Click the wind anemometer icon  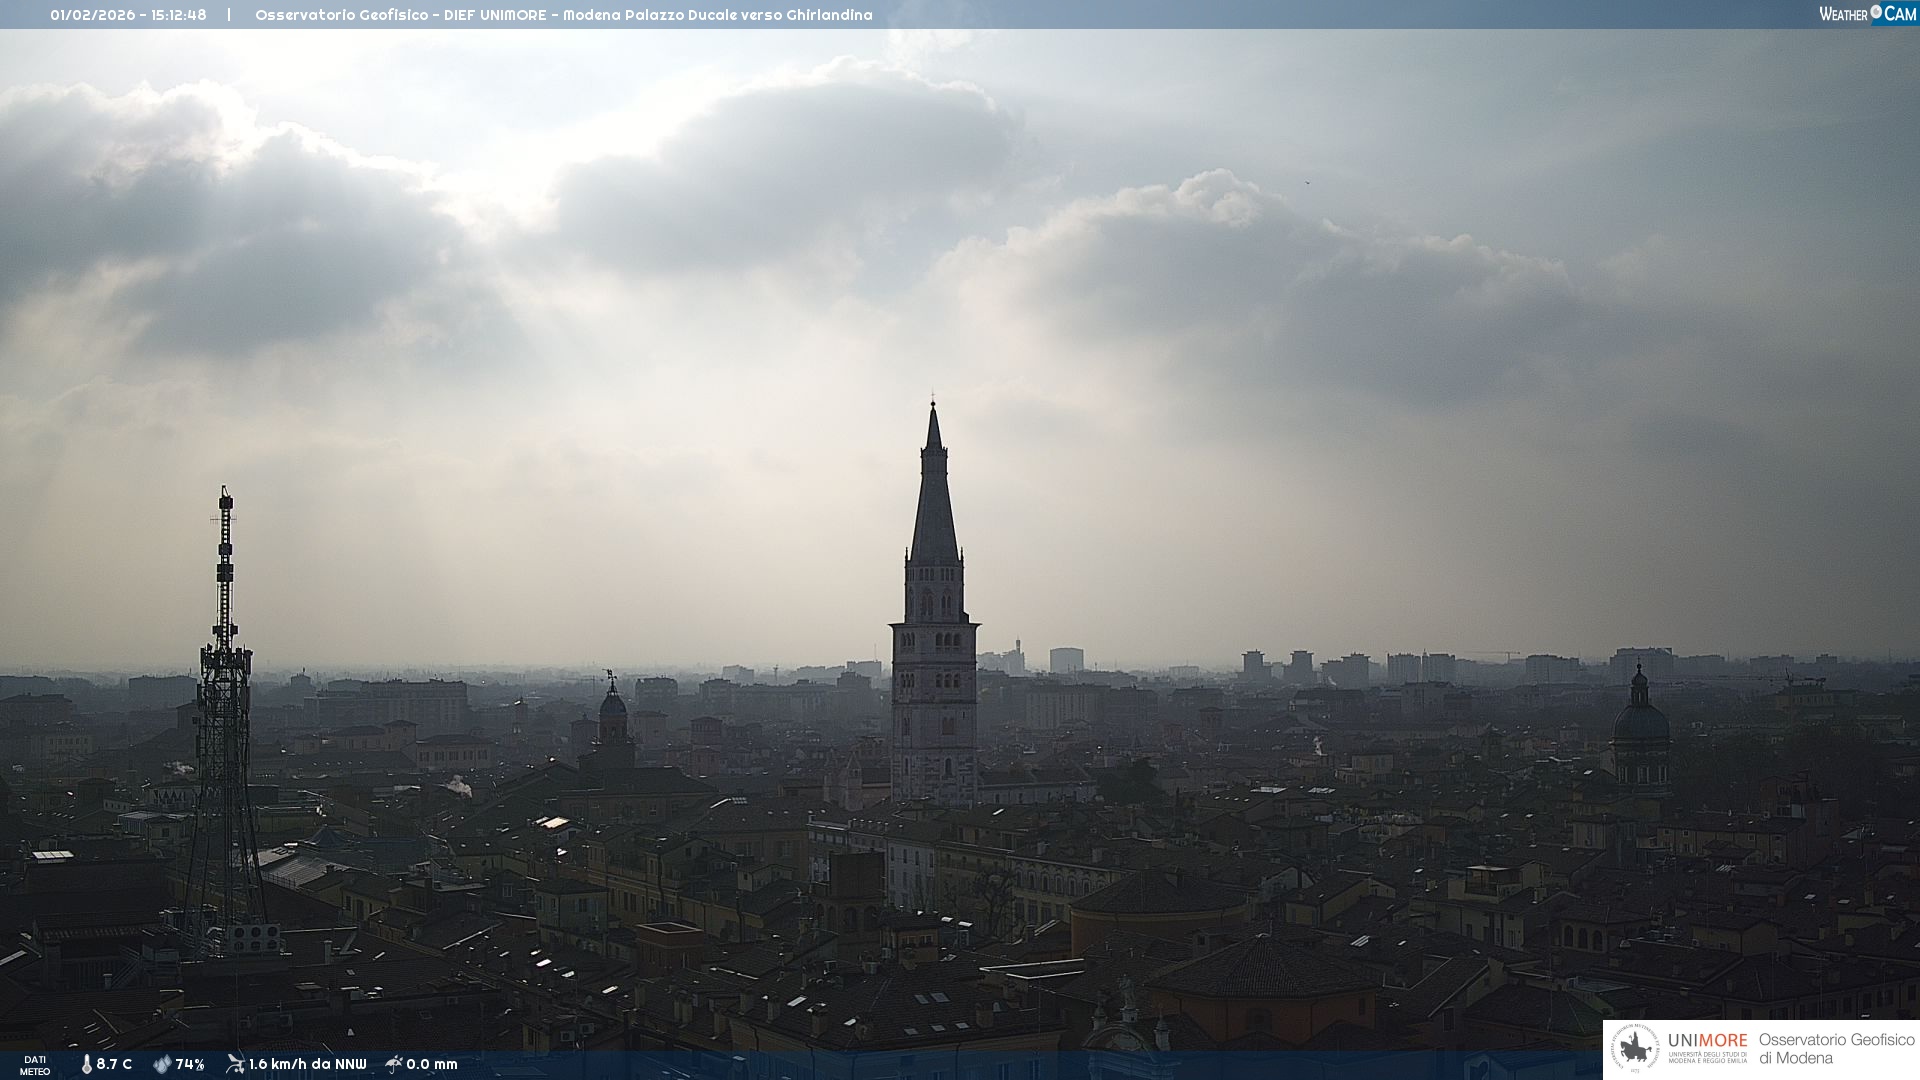[235, 1064]
